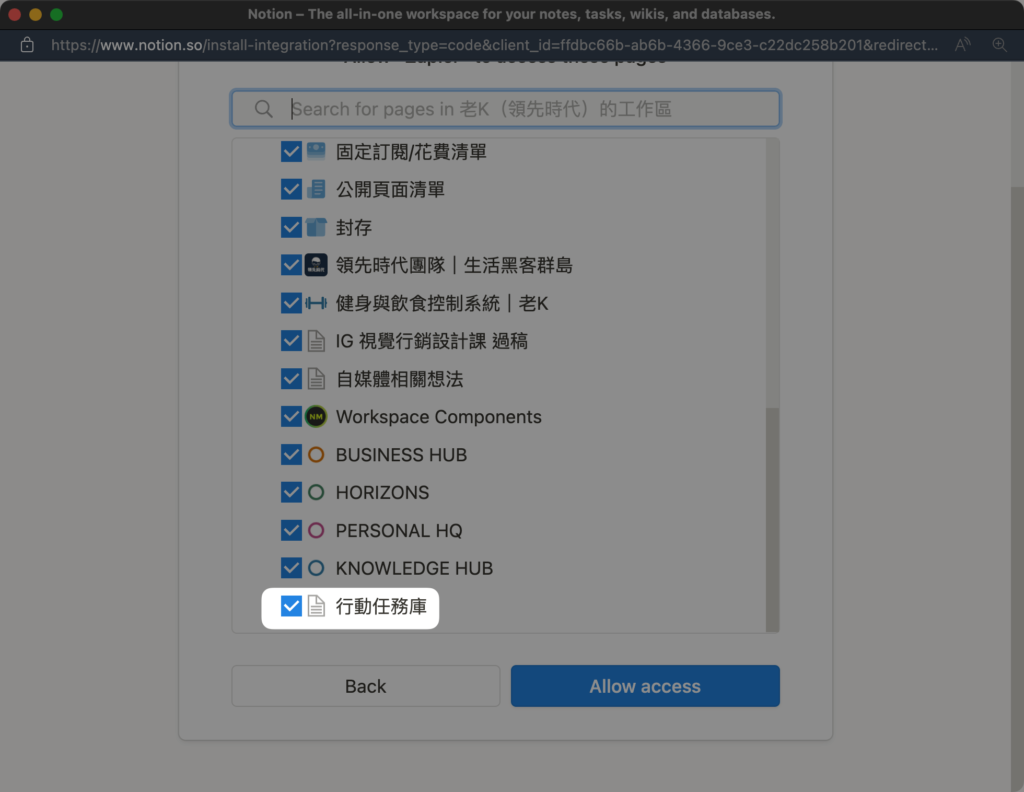
Task: Click the orange circle BUSINESS HUB icon
Action: [x=316, y=454]
